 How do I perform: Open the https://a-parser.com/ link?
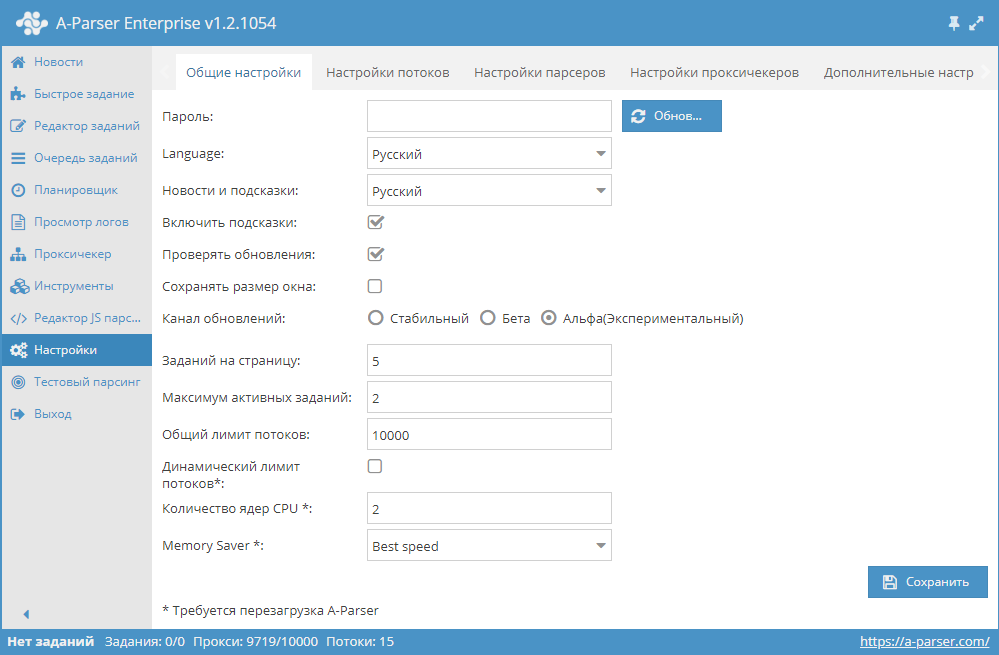tap(924, 642)
